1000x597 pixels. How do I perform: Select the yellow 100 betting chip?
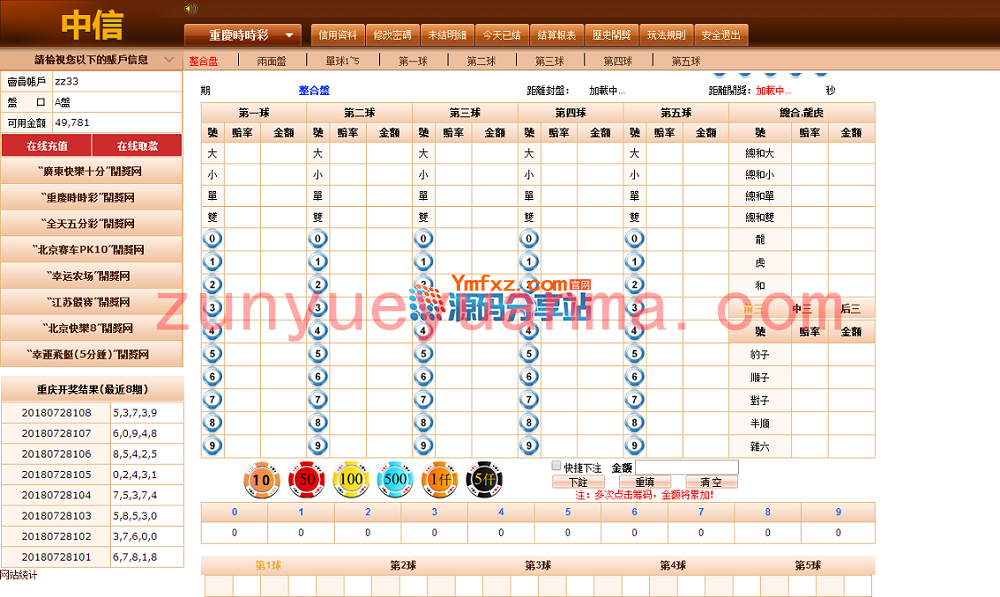[351, 479]
